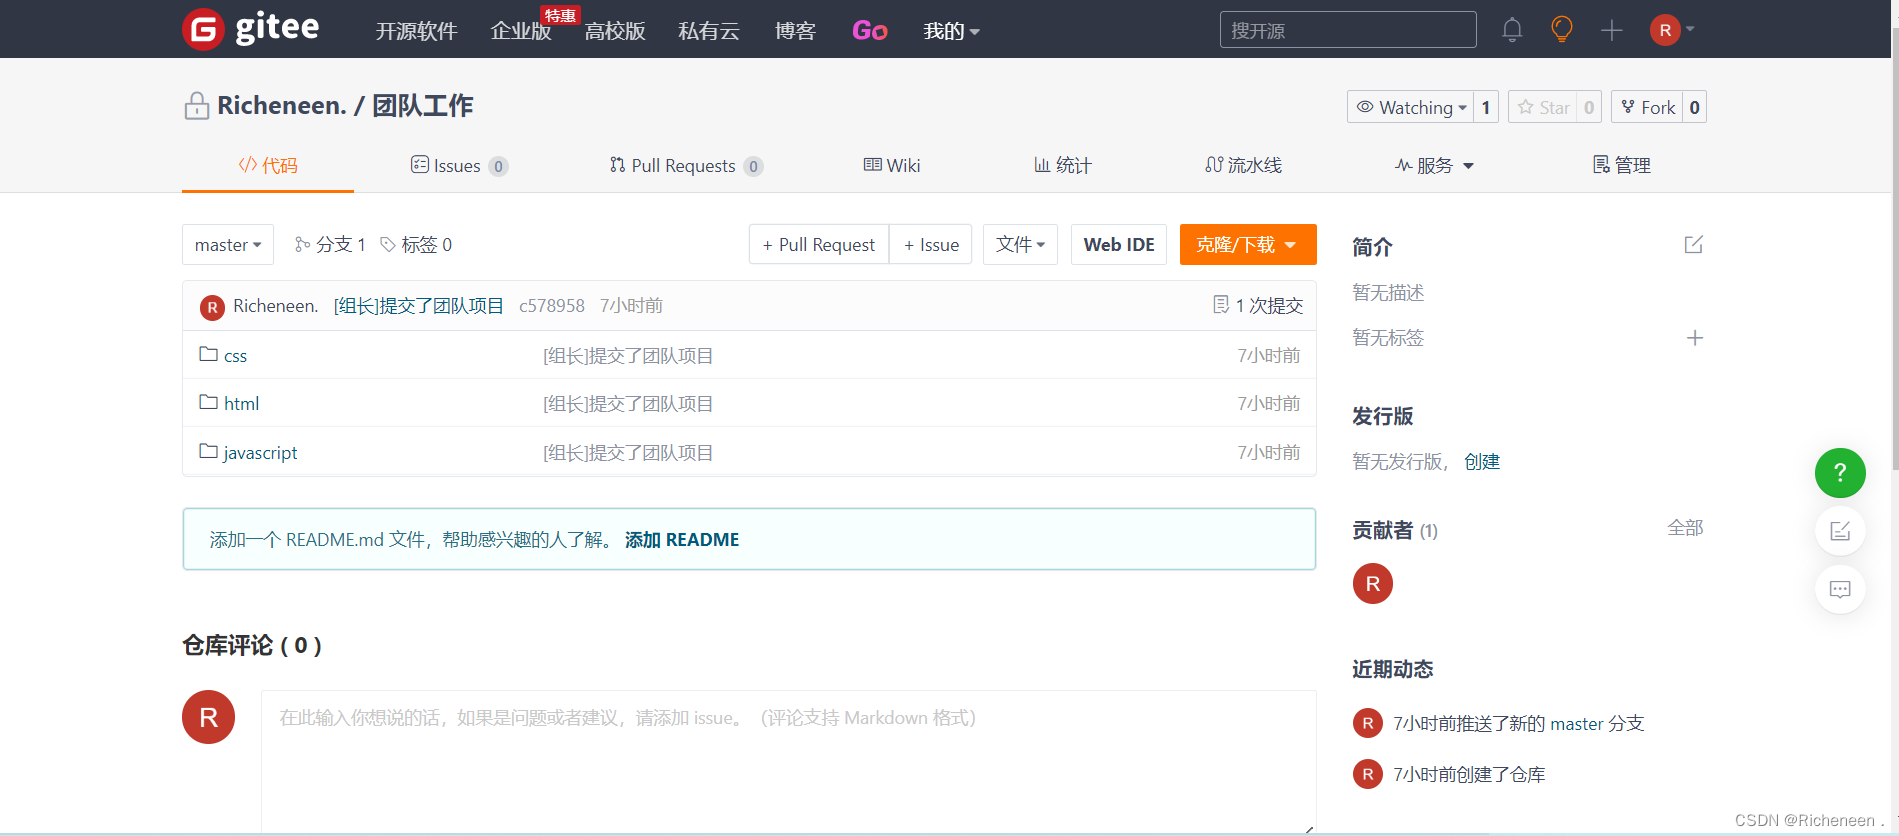Click the Gitee logo icon
The height and width of the screenshot is (836, 1899).
pos(203,29)
